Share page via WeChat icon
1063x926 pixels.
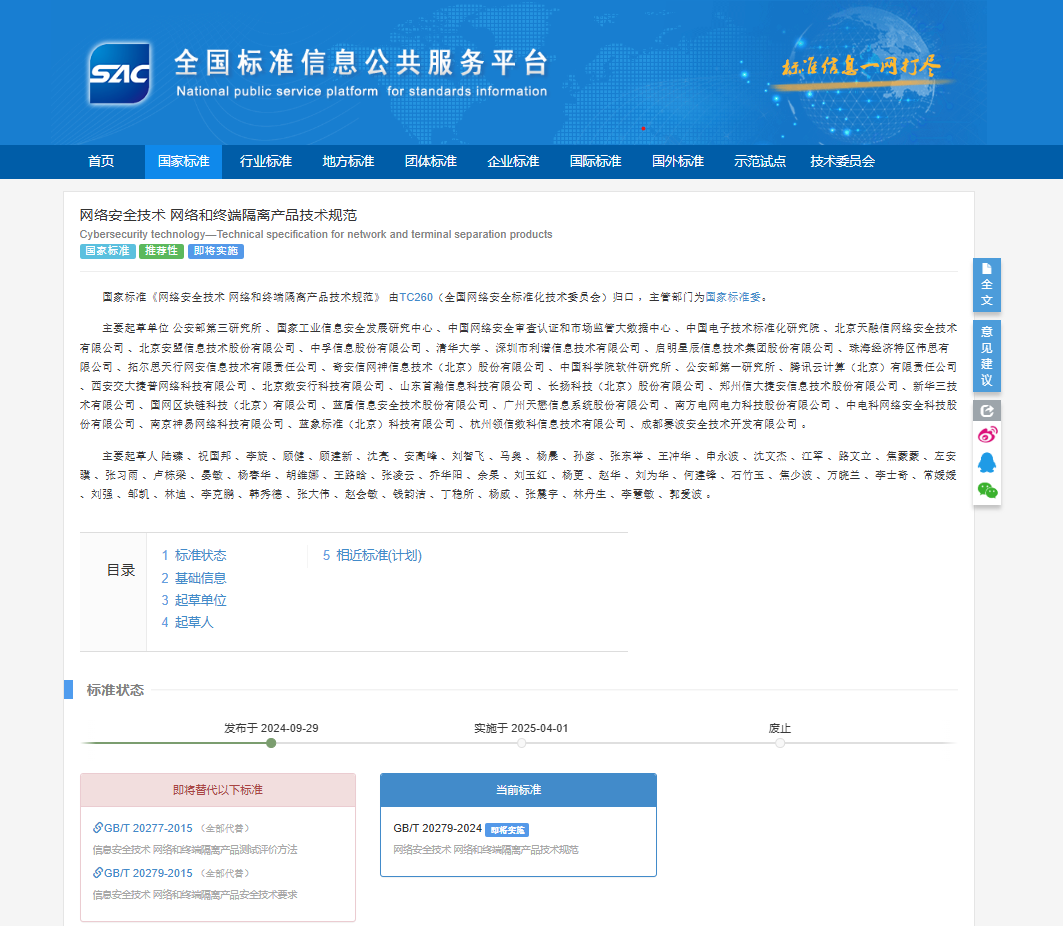(986, 490)
